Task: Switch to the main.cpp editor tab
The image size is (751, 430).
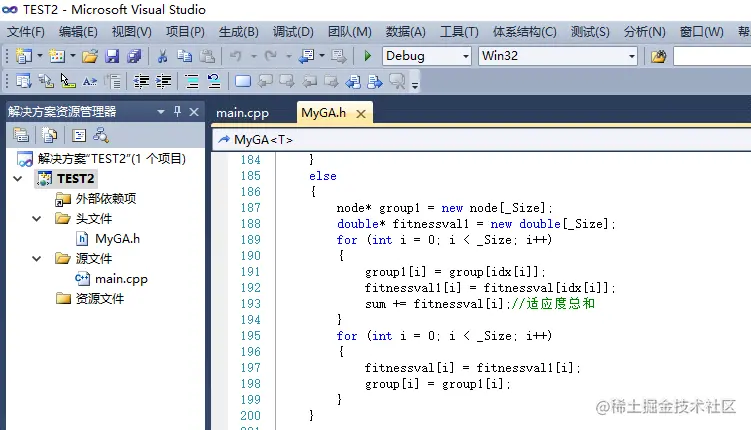Action: click(x=242, y=113)
